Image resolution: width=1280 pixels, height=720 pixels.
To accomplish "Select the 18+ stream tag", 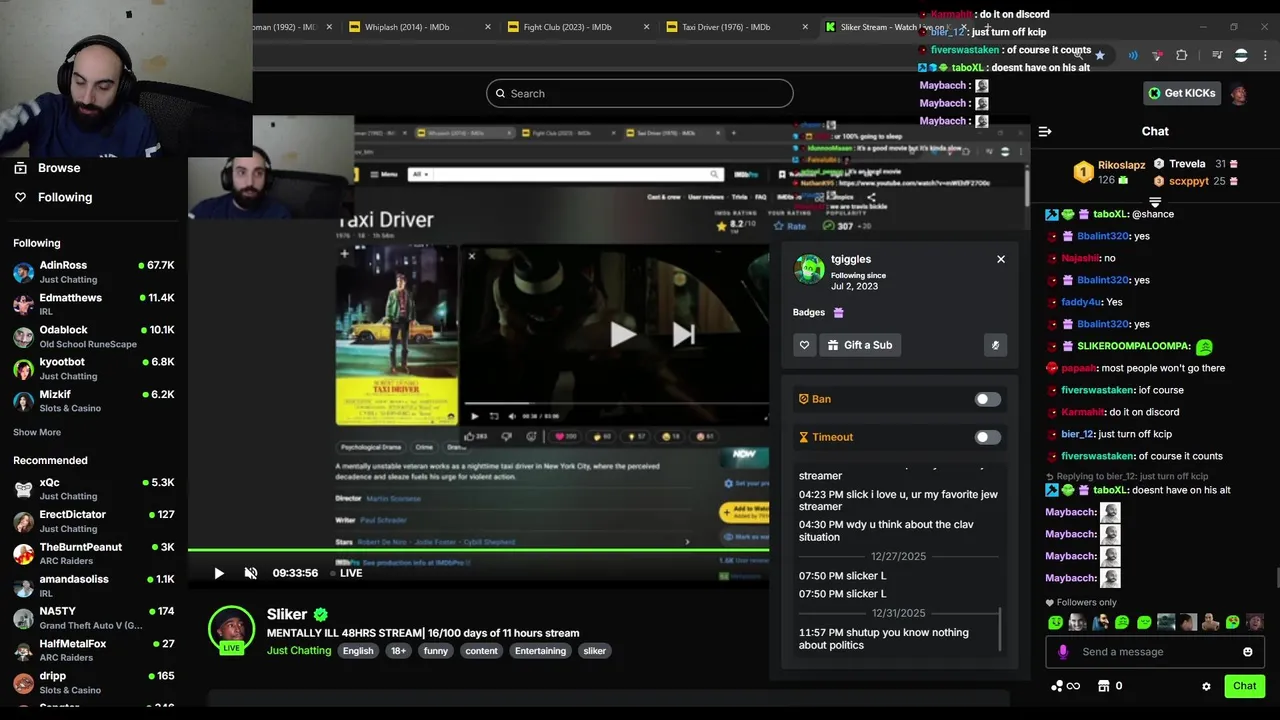I will (x=398, y=651).
